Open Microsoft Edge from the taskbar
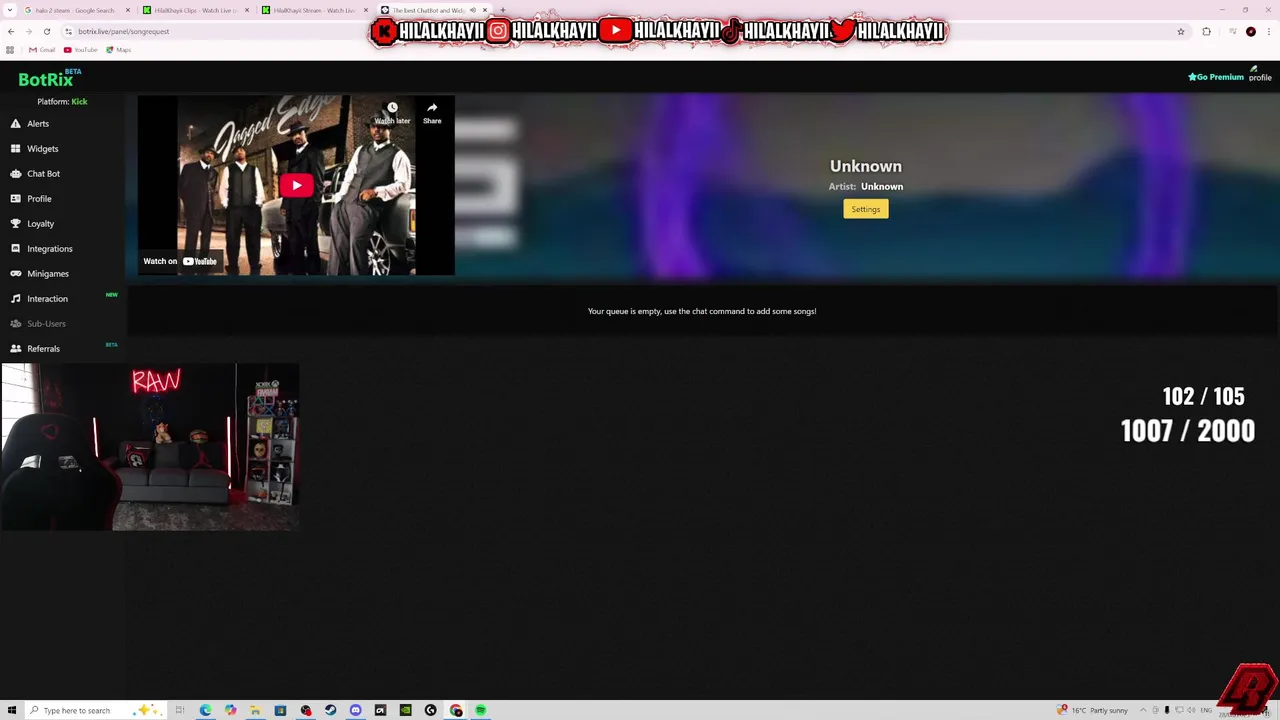 [205, 710]
